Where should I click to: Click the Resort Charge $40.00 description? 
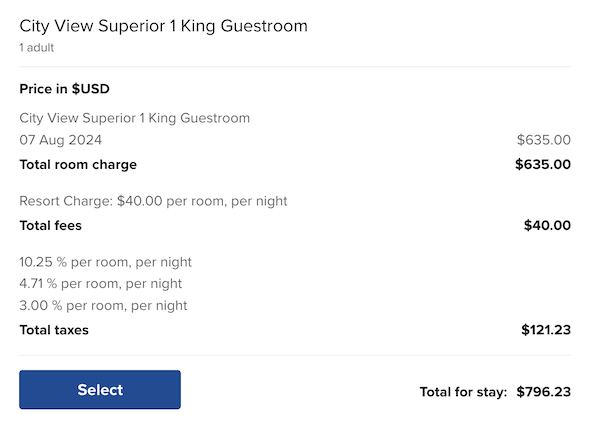(x=153, y=201)
